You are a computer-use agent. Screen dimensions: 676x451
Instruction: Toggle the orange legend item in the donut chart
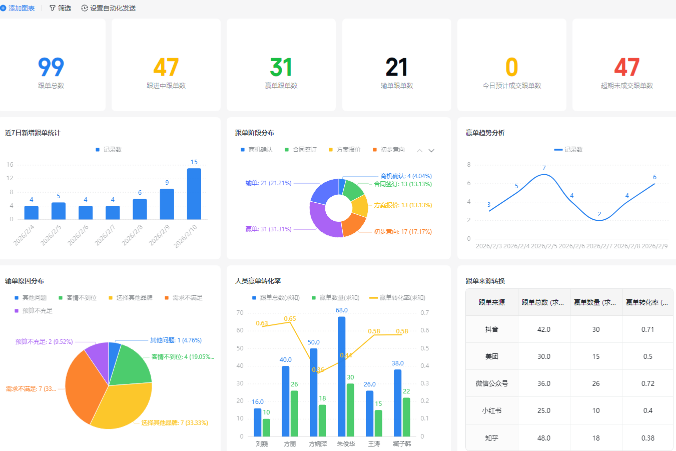(388, 150)
